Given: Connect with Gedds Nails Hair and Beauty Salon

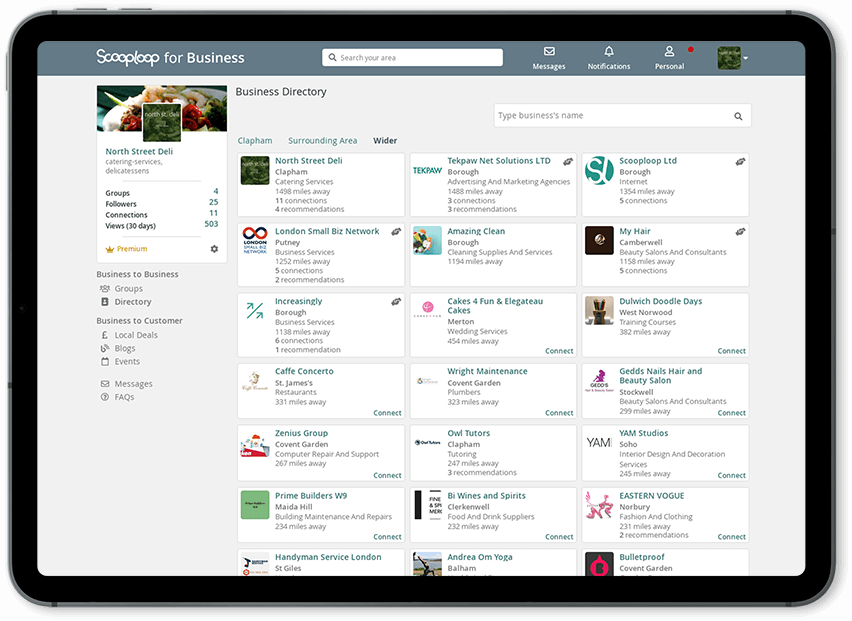Looking at the screenshot, I should (731, 413).
